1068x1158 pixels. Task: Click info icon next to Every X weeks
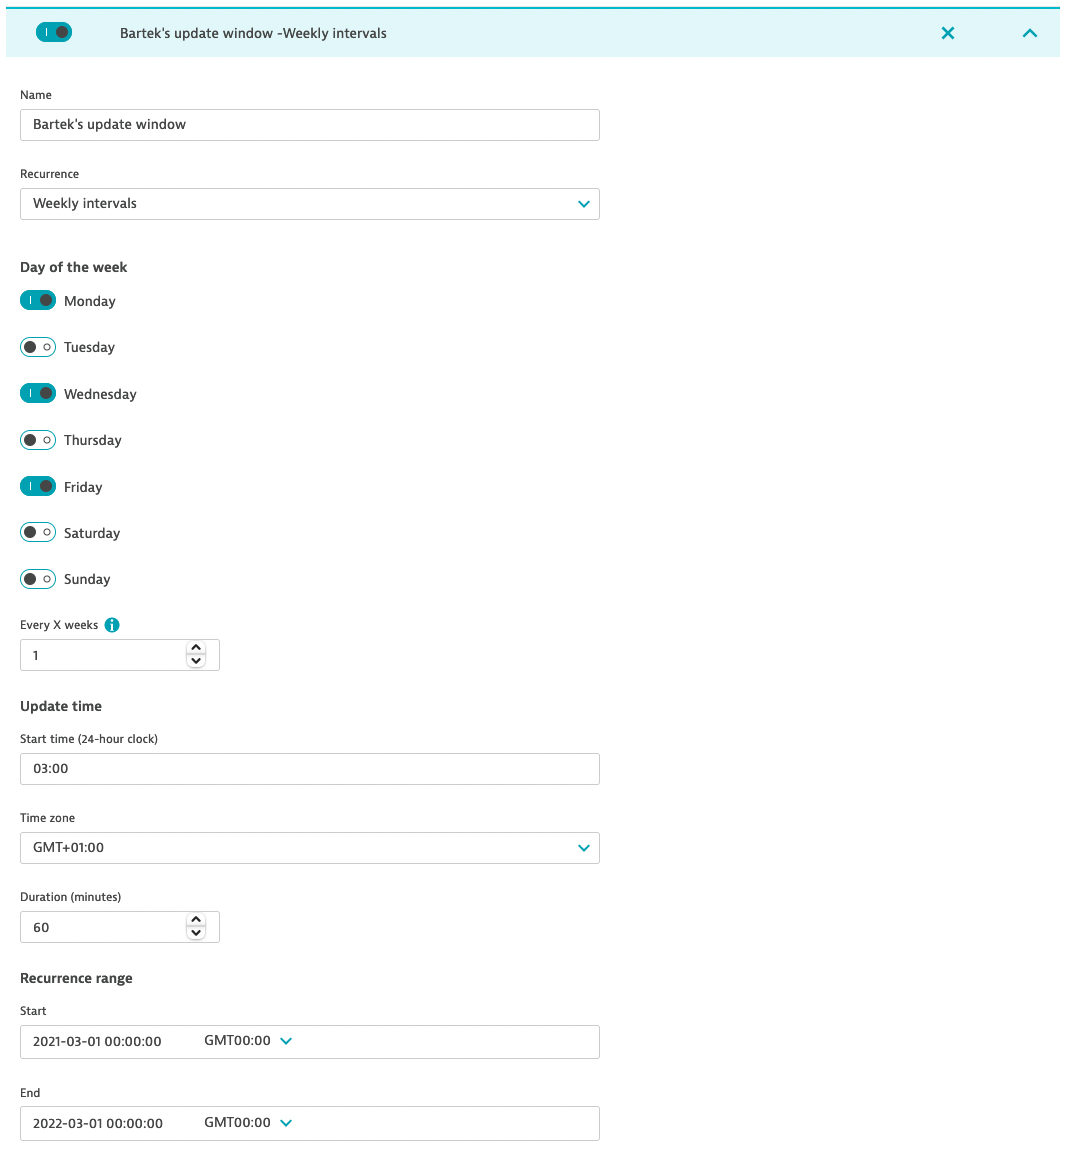112,625
